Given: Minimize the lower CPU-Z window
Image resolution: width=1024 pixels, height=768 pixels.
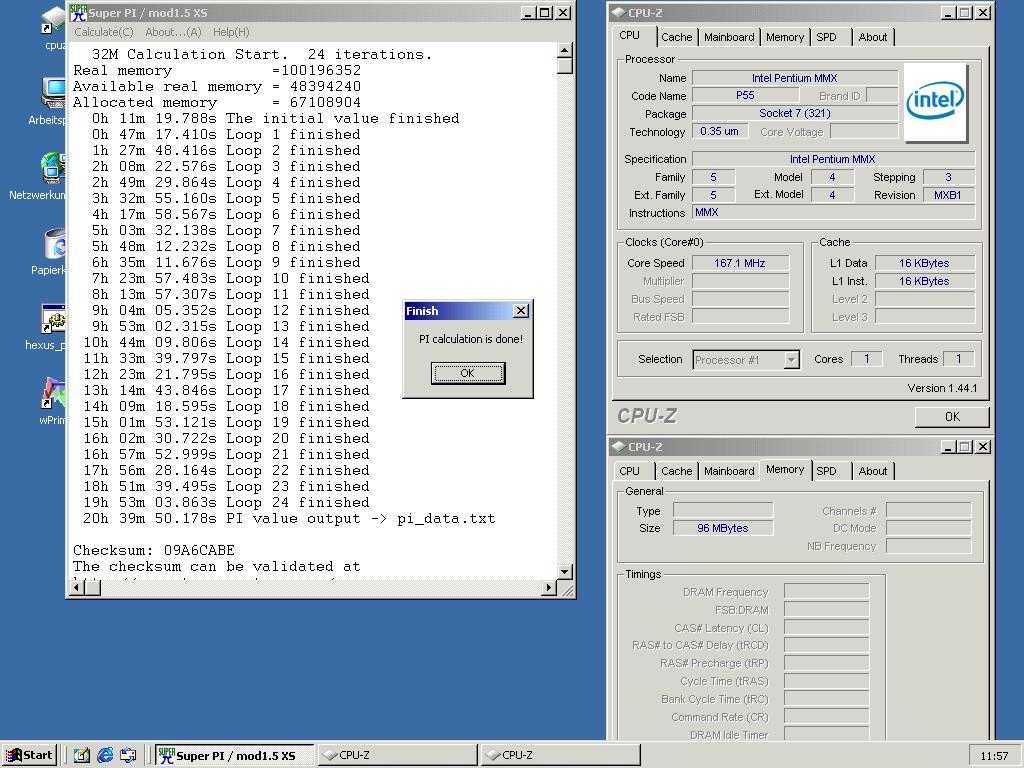Looking at the screenshot, I should (949, 447).
